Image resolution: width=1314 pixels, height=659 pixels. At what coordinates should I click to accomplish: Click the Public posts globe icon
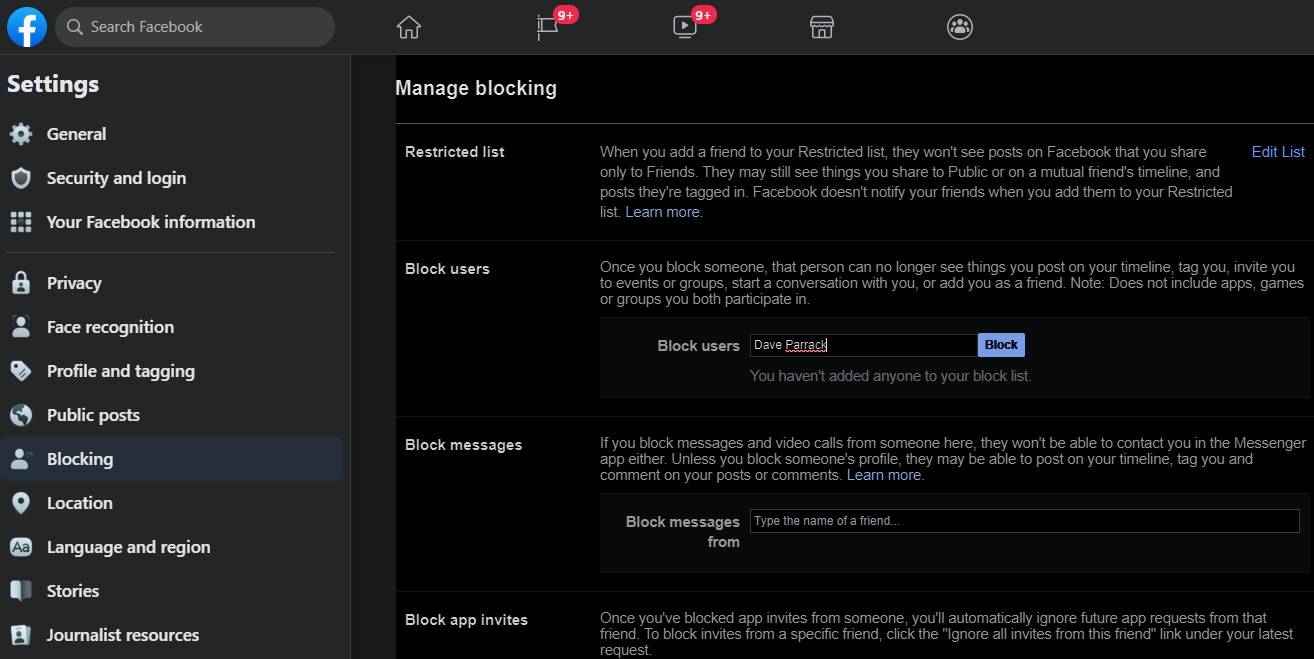tap(21, 415)
